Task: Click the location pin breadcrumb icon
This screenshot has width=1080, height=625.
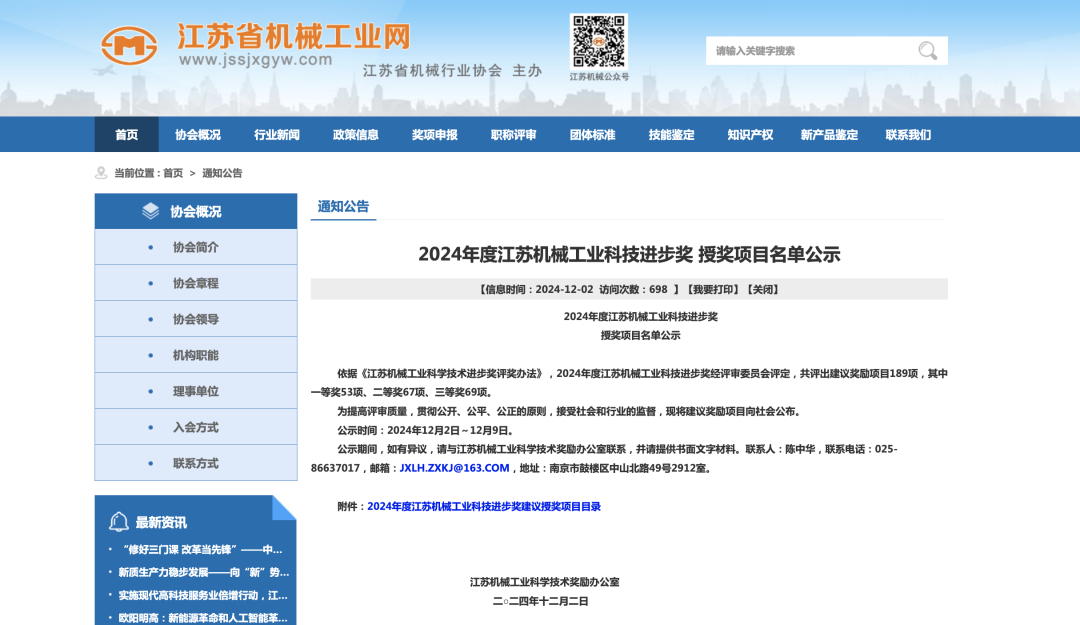Action: pyautogui.click(x=101, y=173)
